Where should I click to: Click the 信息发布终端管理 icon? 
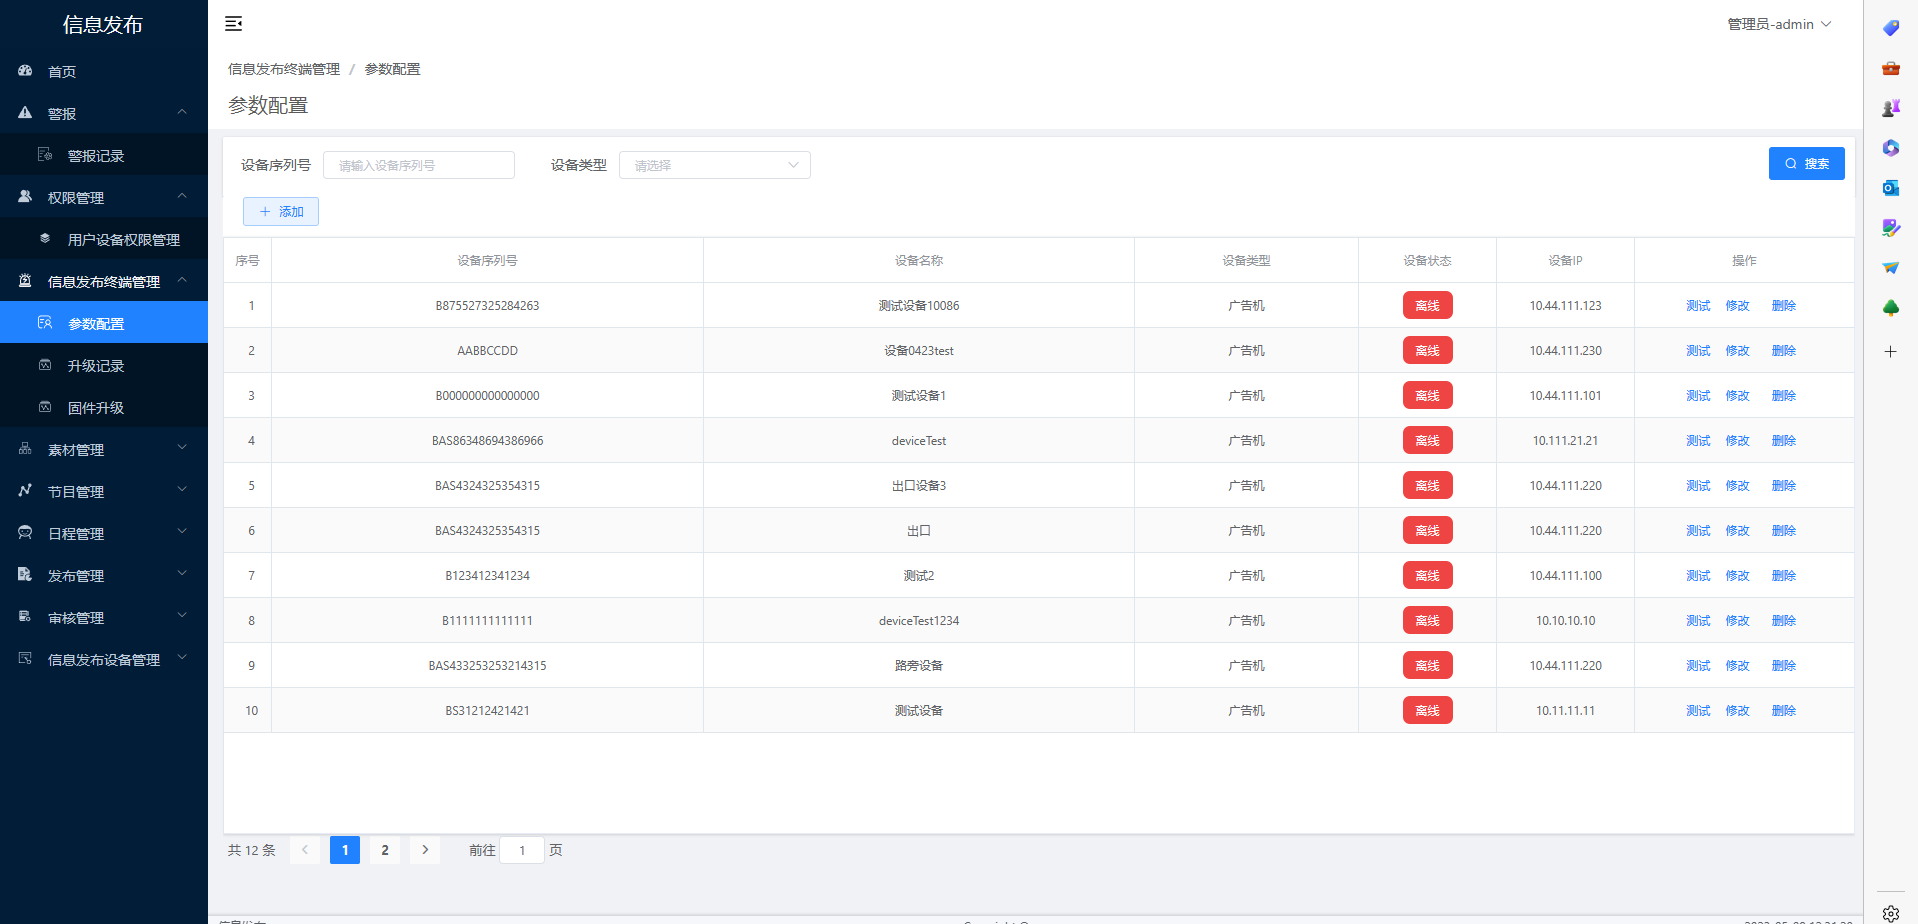(25, 281)
